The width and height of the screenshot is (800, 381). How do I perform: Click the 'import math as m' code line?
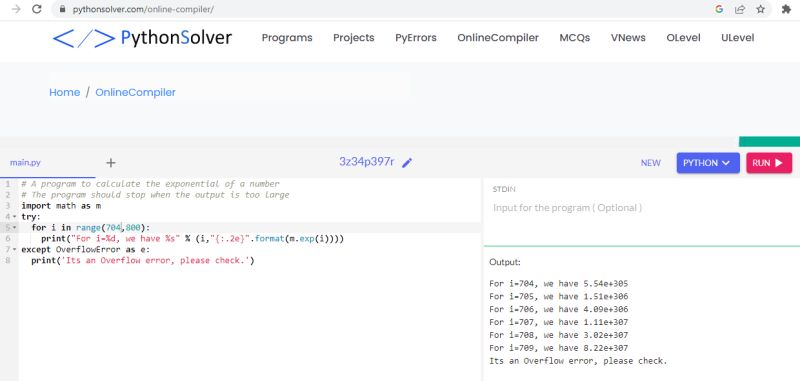coord(61,206)
